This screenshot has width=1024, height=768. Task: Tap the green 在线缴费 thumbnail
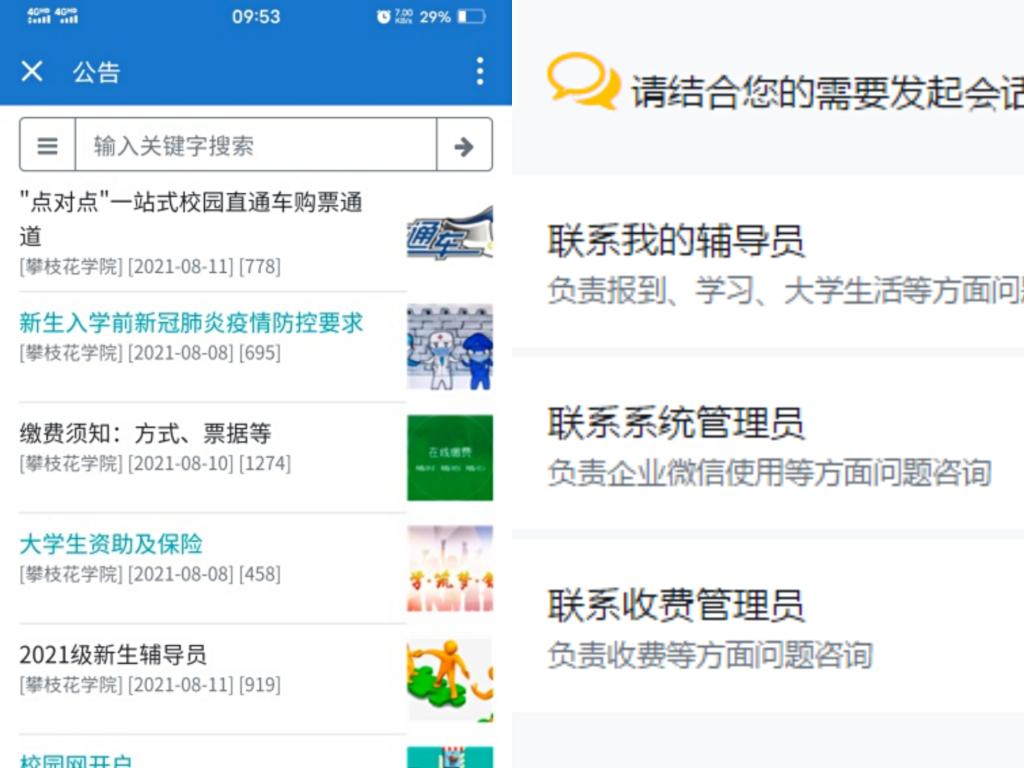tap(450, 457)
